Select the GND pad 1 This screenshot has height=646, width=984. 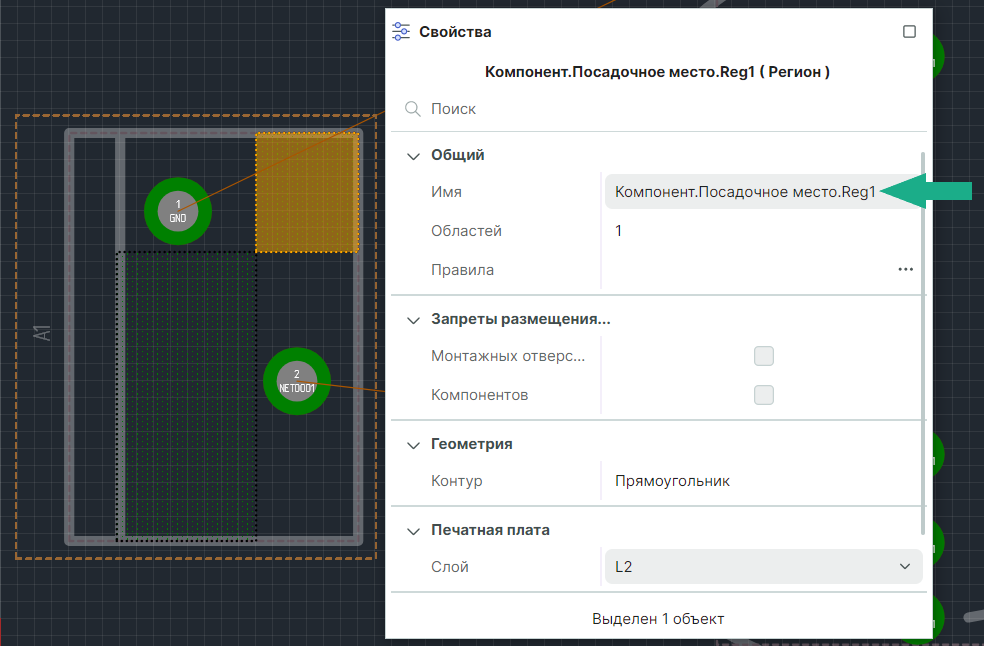(178, 211)
